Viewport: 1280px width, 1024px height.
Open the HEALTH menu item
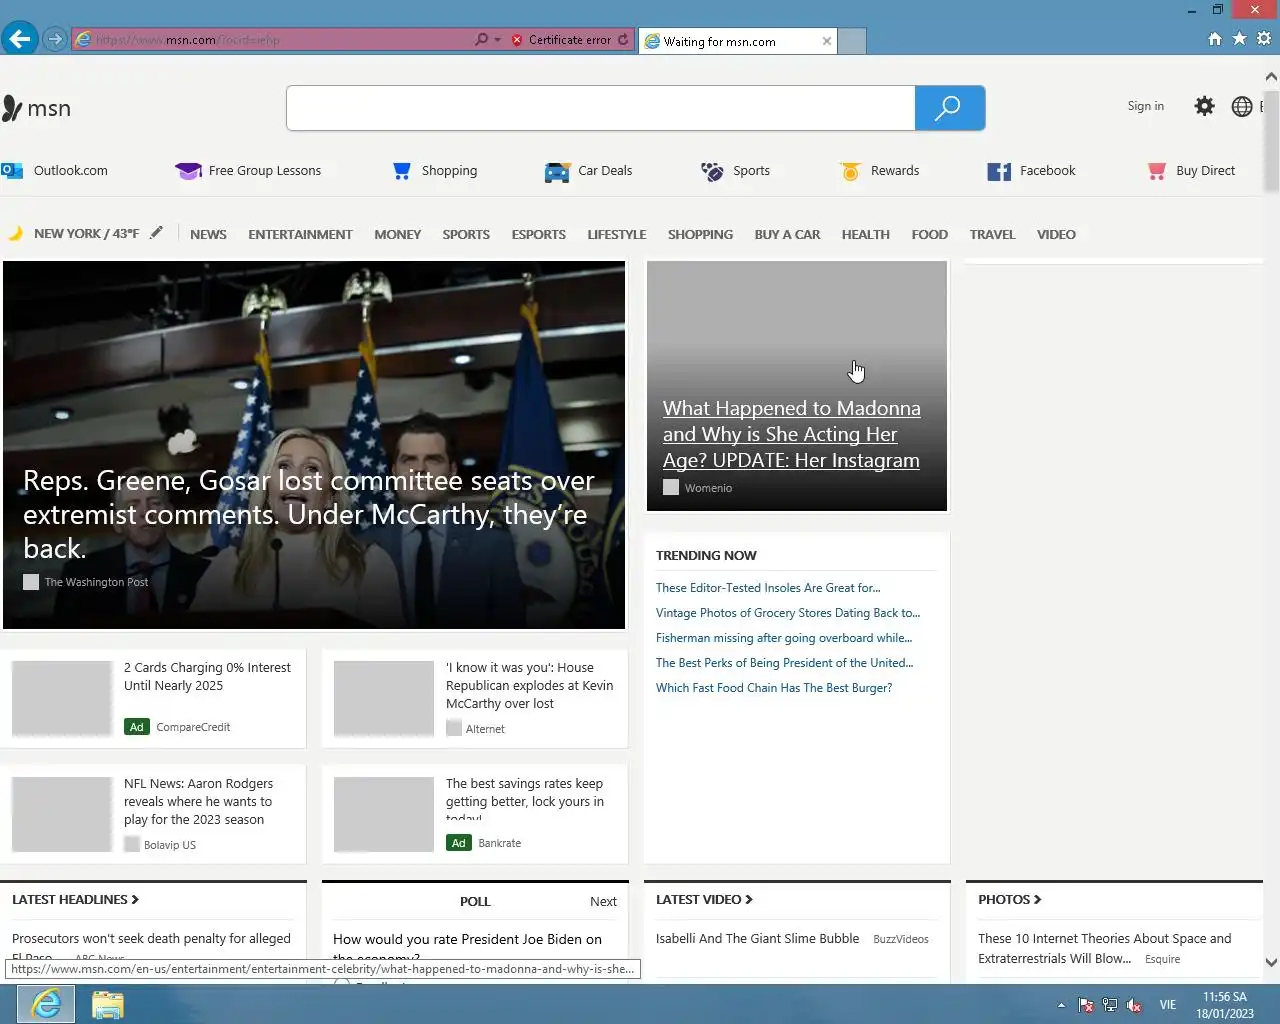pos(865,235)
